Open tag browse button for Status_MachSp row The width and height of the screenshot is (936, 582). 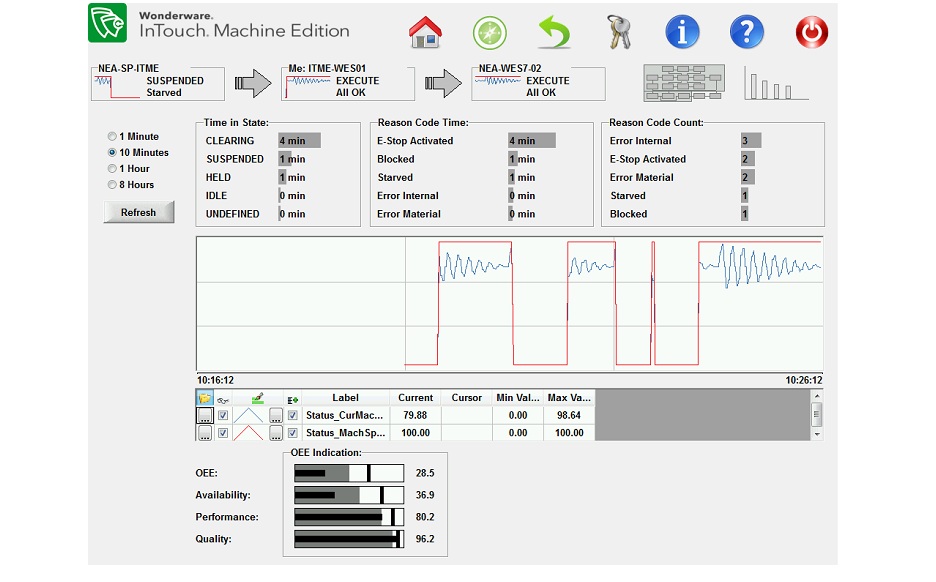pos(205,433)
